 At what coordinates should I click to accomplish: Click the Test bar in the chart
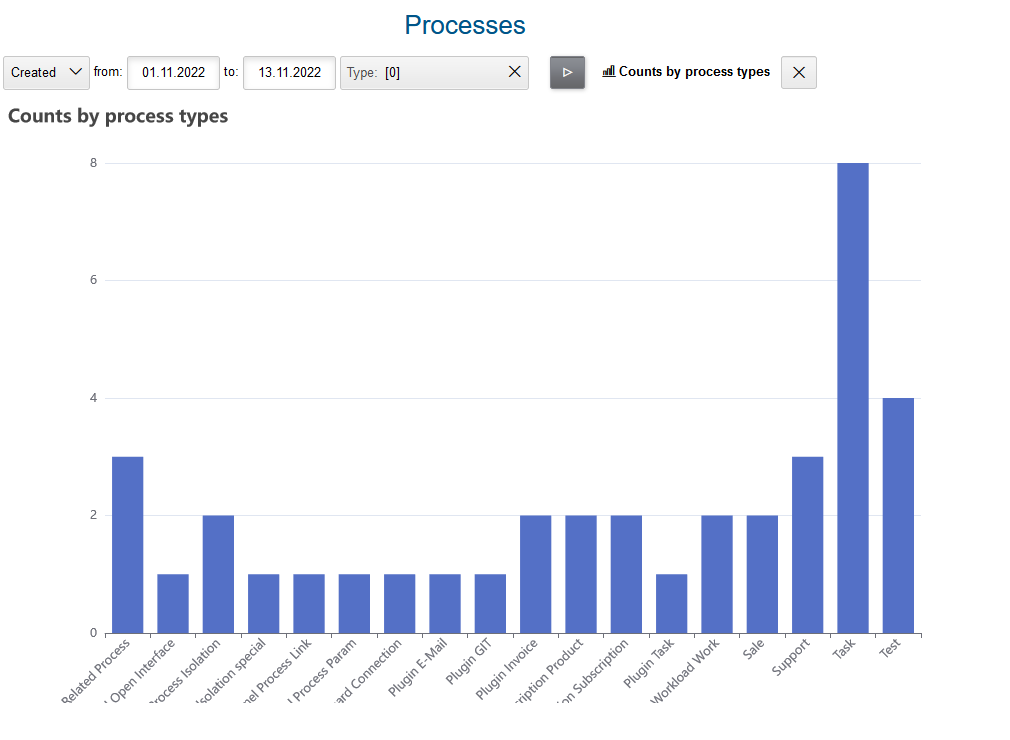898,515
